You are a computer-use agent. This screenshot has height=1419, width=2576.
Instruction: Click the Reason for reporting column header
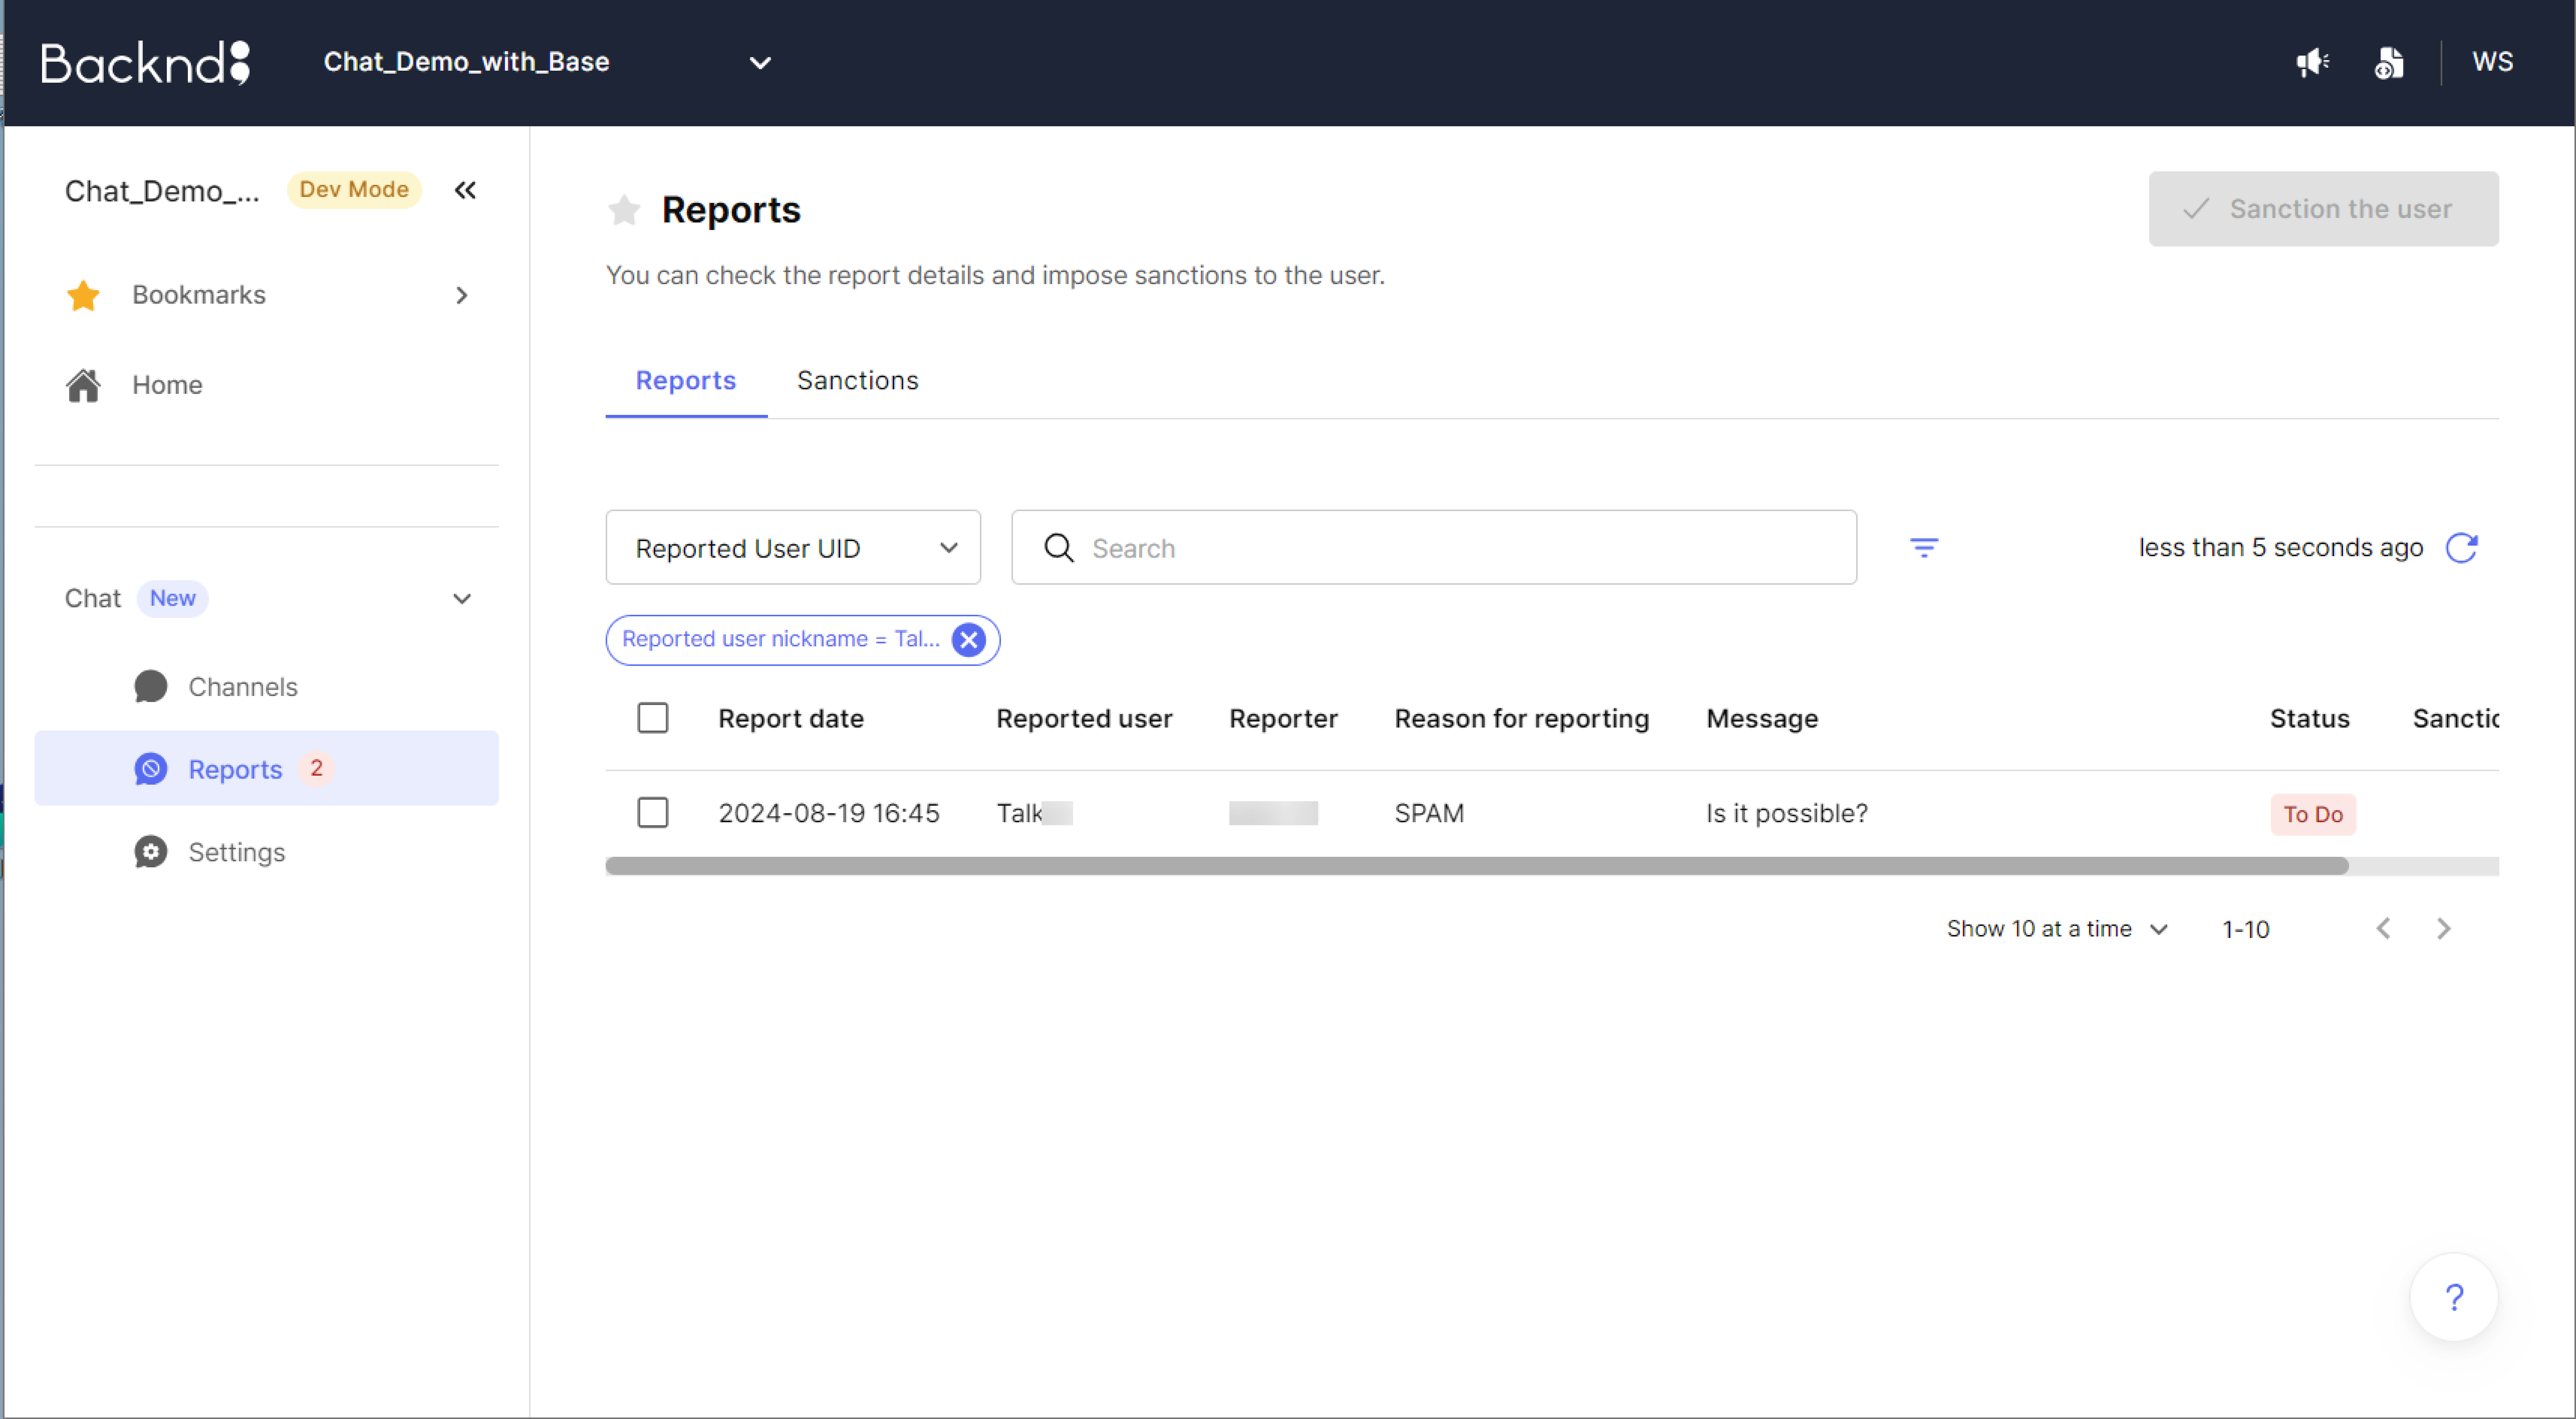(x=1522, y=719)
